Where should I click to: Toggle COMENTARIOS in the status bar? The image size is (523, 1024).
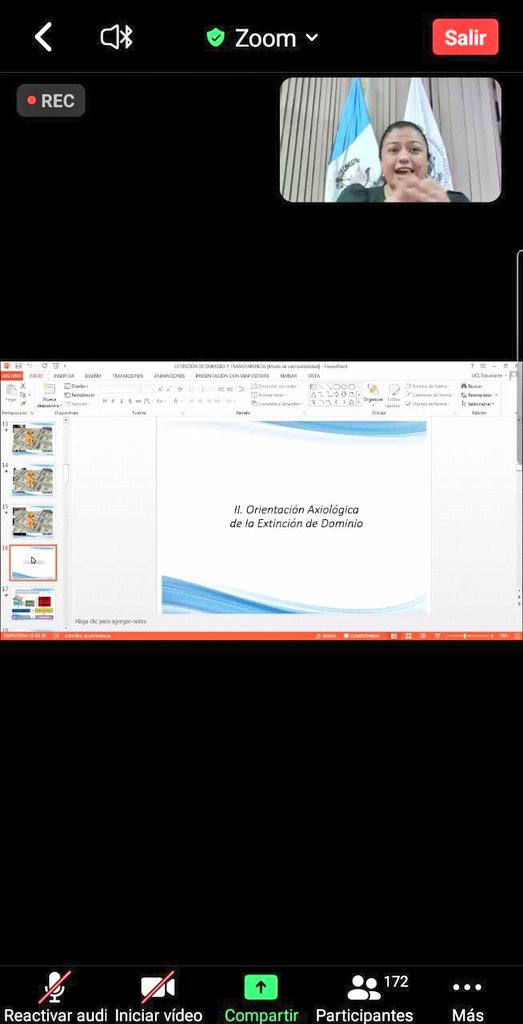[361, 635]
